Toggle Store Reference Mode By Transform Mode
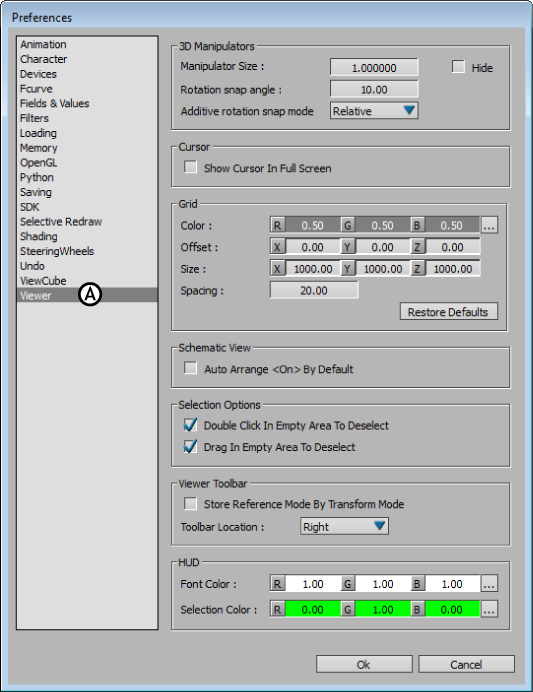The image size is (533, 692). [x=191, y=504]
